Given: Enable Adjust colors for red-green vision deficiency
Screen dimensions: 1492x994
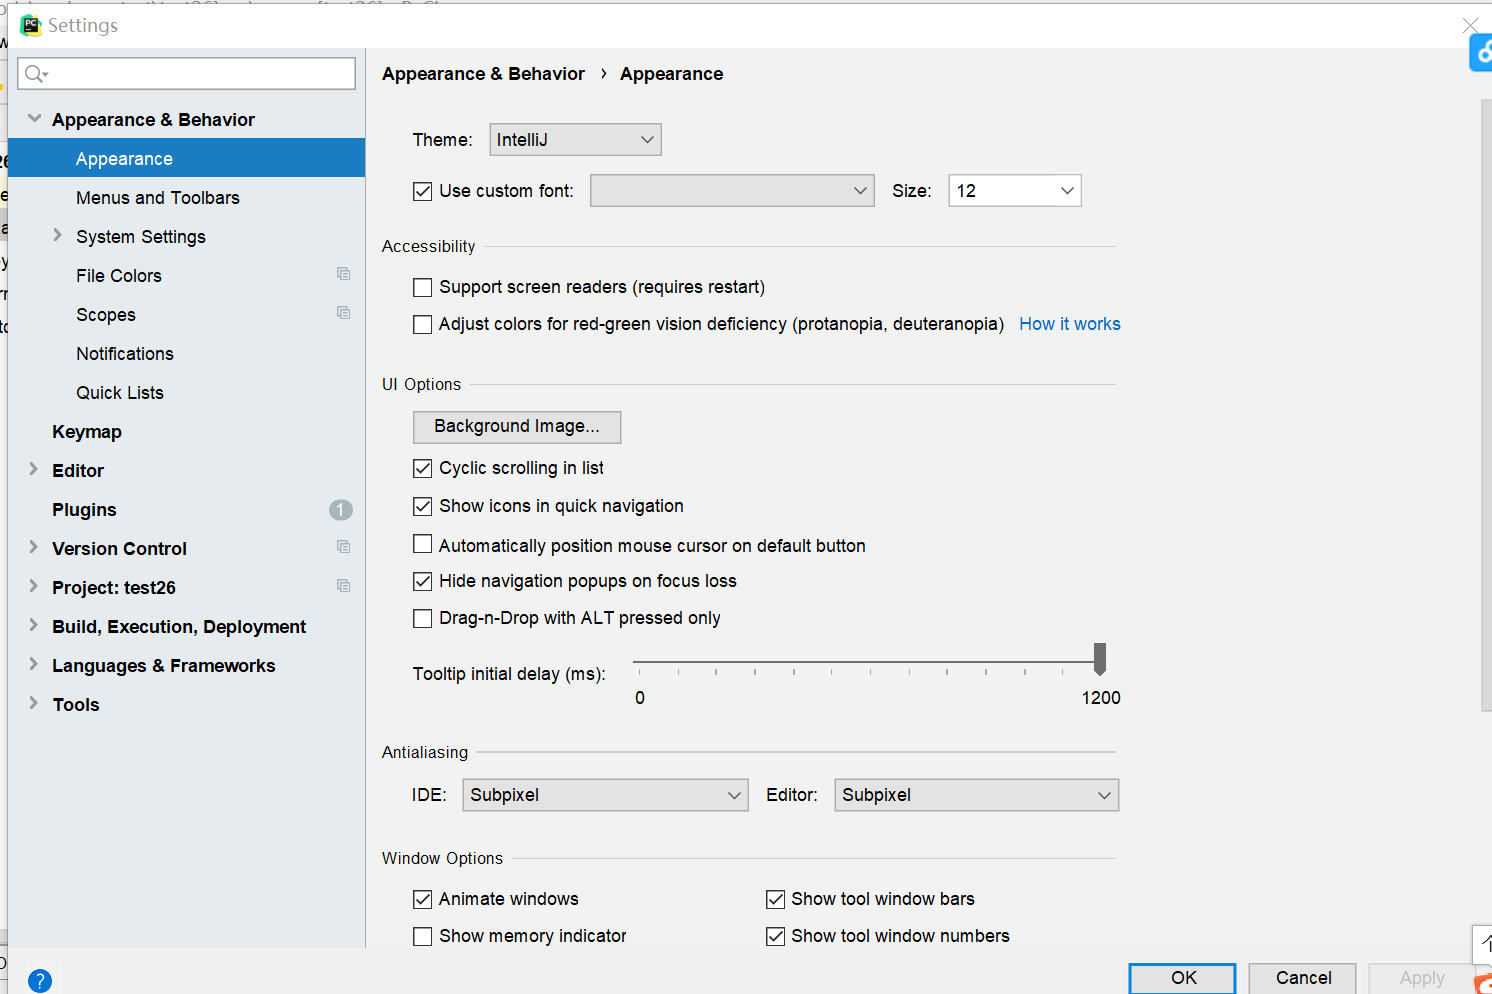Looking at the screenshot, I should pyautogui.click(x=423, y=324).
